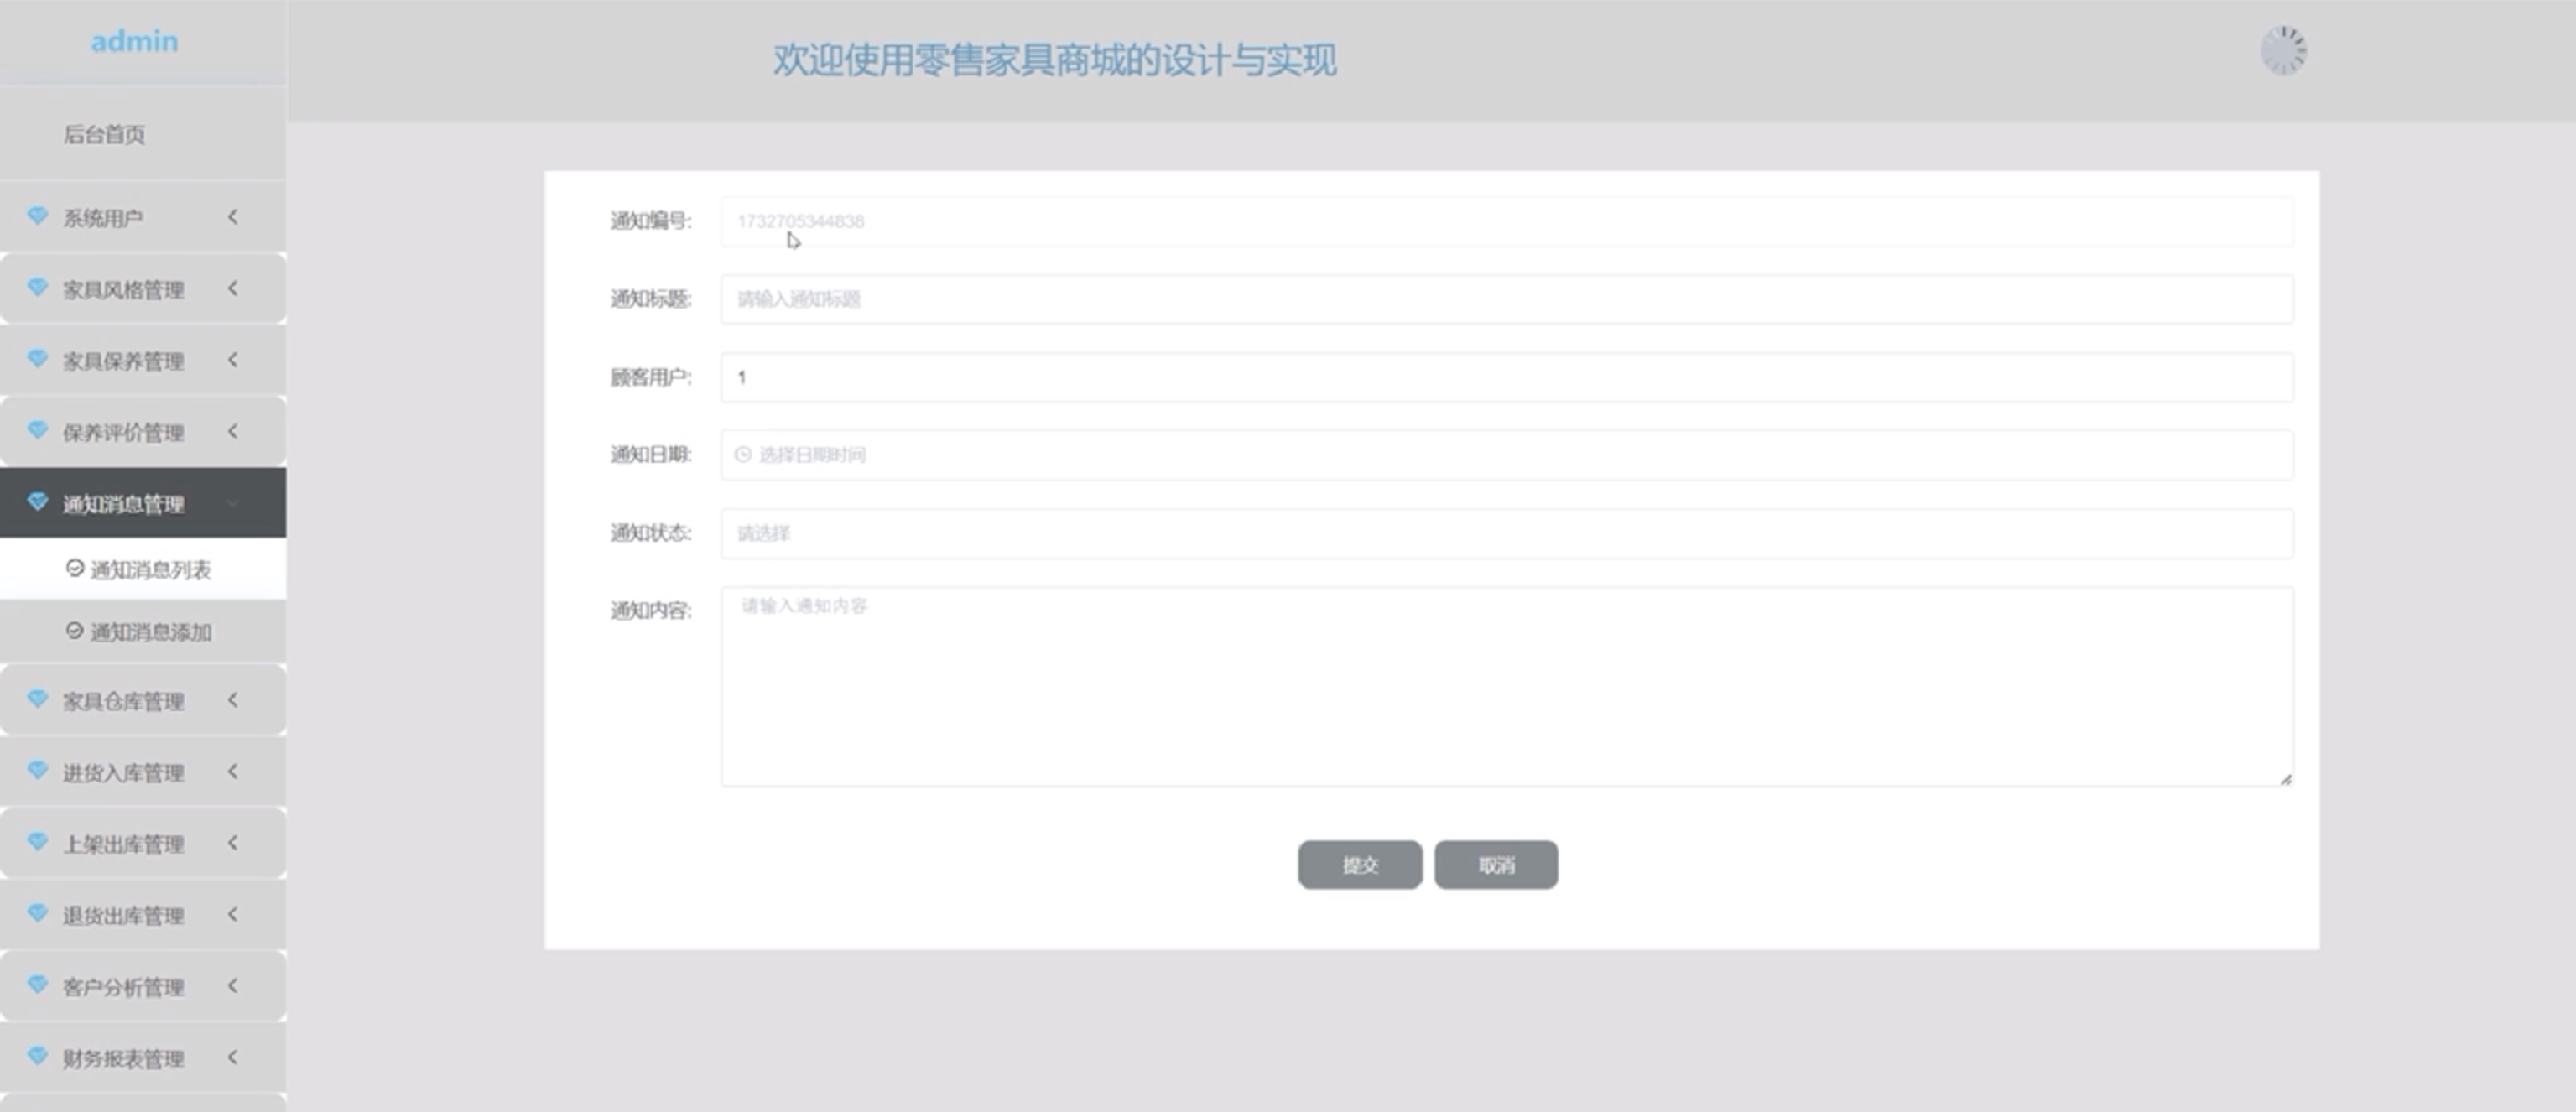Collapse the 通知消息管理 menu section

233,503
